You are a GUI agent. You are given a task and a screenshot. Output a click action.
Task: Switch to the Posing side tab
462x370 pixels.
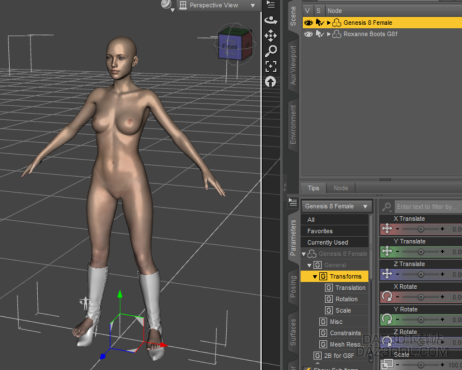point(293,286)
